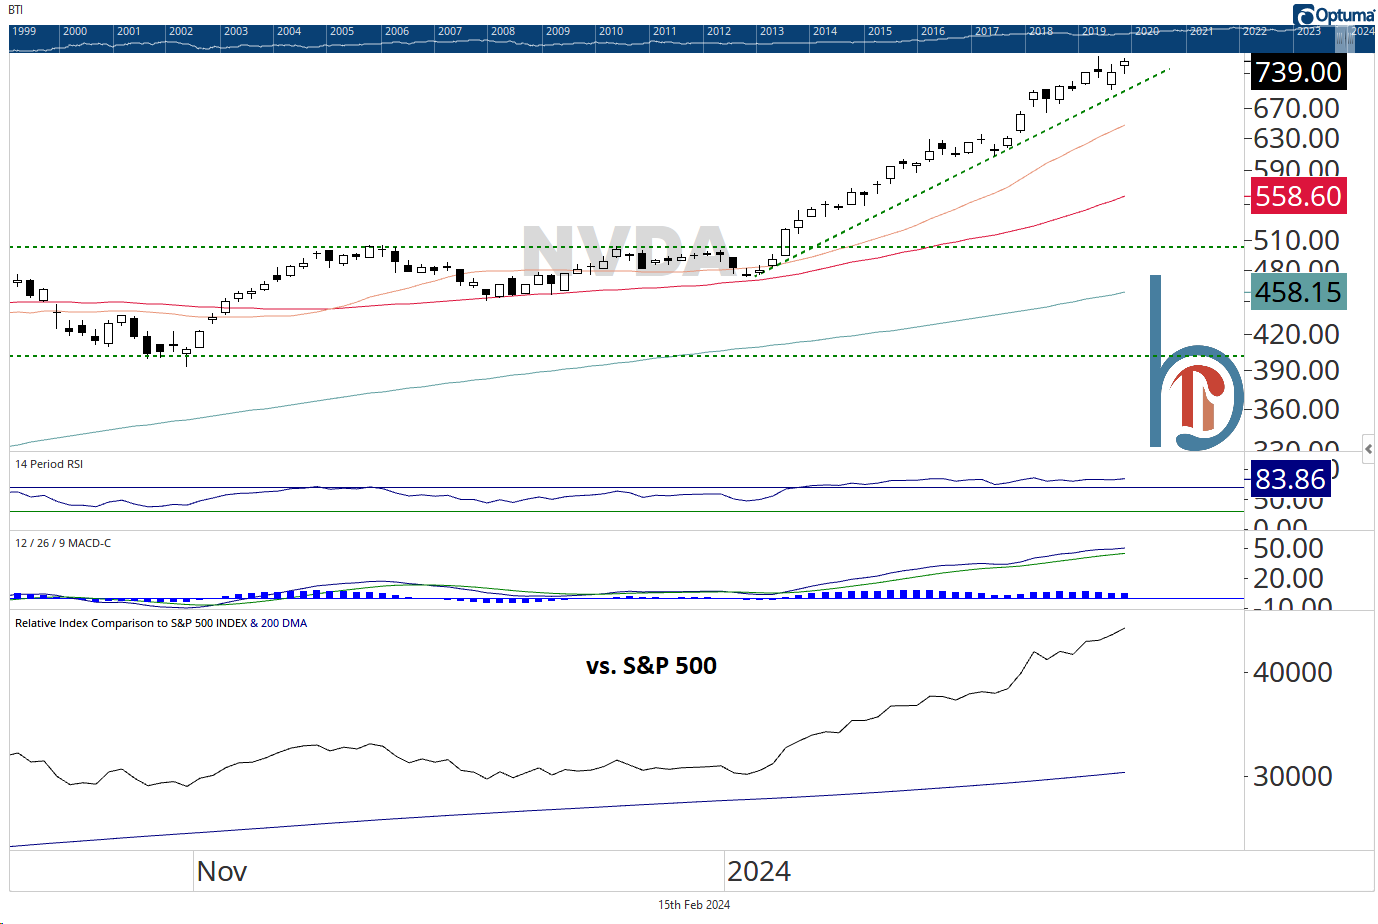Select the 12 / 26 / 9 MACD-C label
The width and height of the screenshot is (1378, 924).
pyautogui.click(x=63, y=543)
